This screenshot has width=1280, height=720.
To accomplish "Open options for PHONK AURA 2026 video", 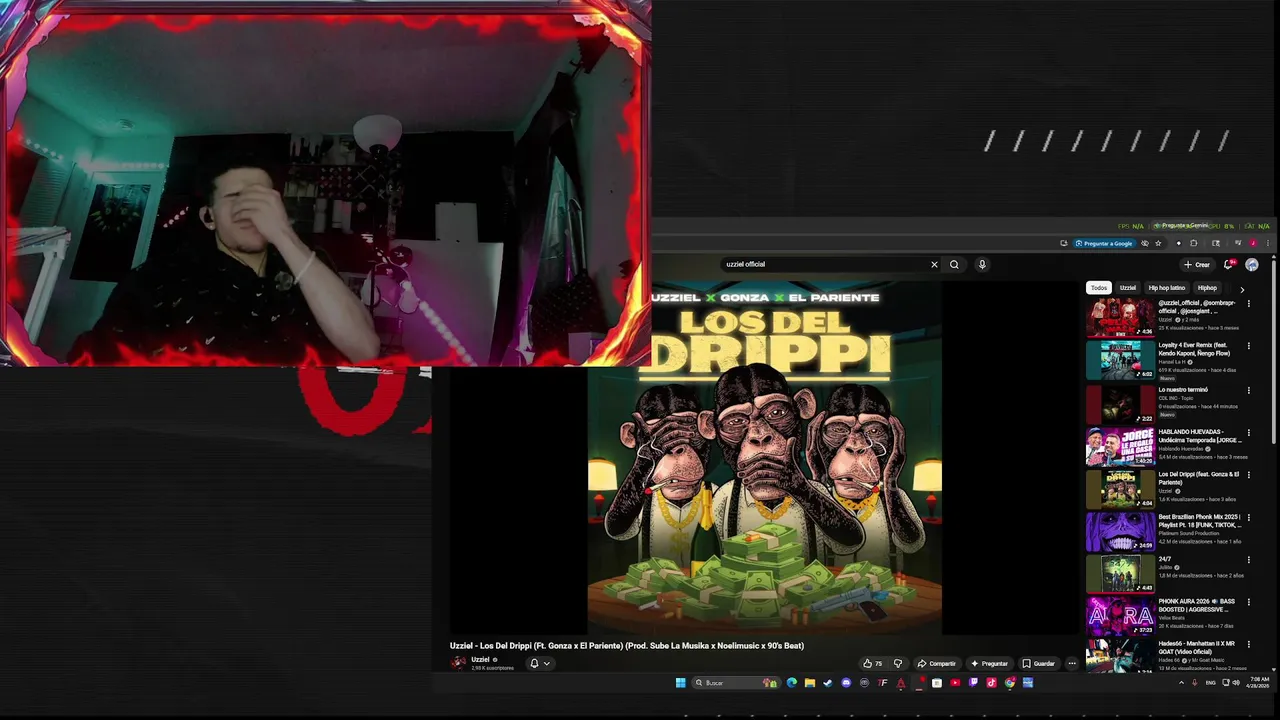I will coord(1248,602).
